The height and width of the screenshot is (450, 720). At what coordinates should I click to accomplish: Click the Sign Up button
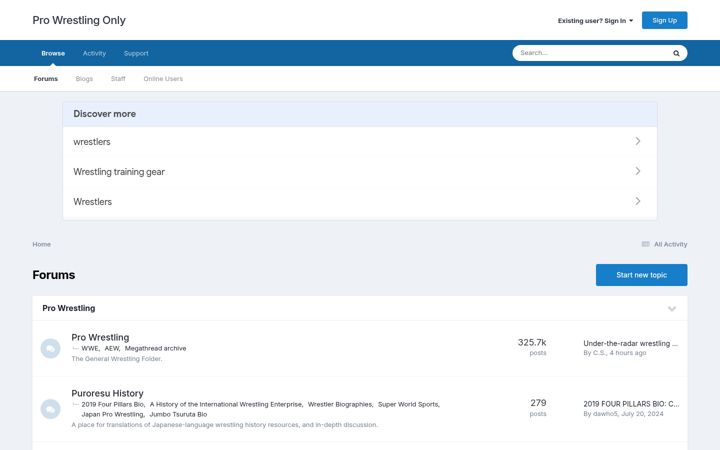pos(664,20)
